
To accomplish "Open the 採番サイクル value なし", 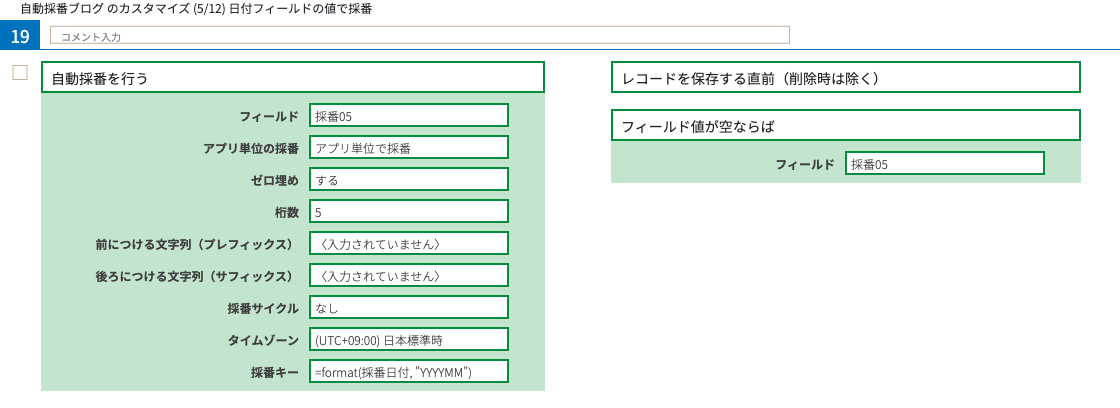I will pos(408,308).
